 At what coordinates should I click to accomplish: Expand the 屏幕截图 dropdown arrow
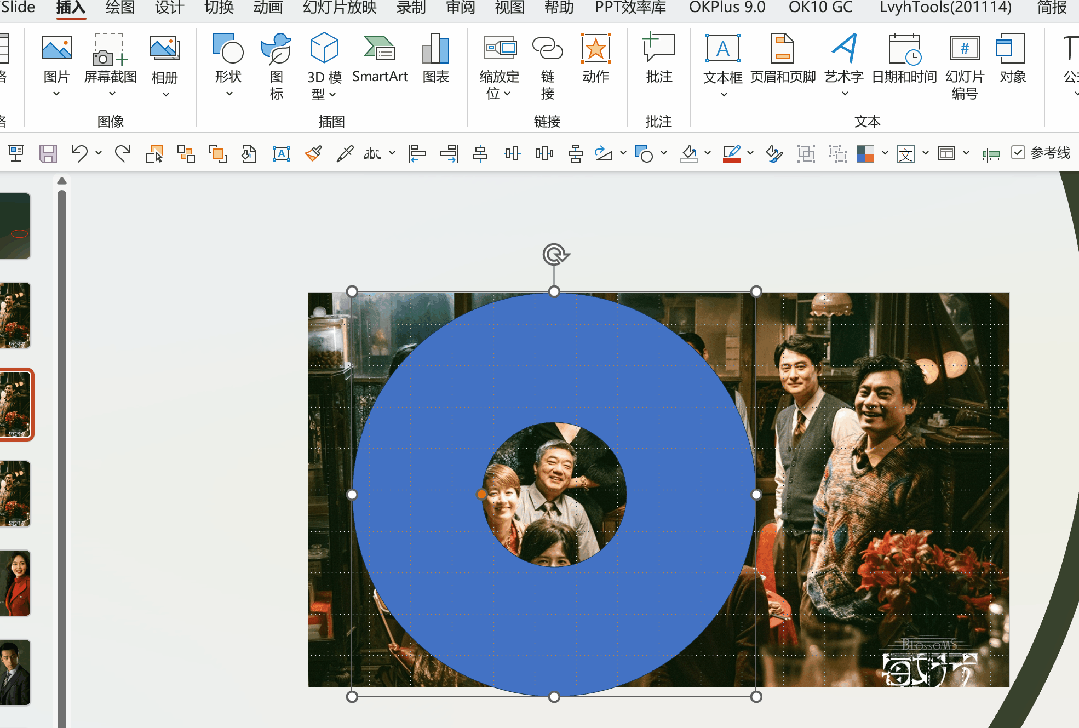coord(112,94)
